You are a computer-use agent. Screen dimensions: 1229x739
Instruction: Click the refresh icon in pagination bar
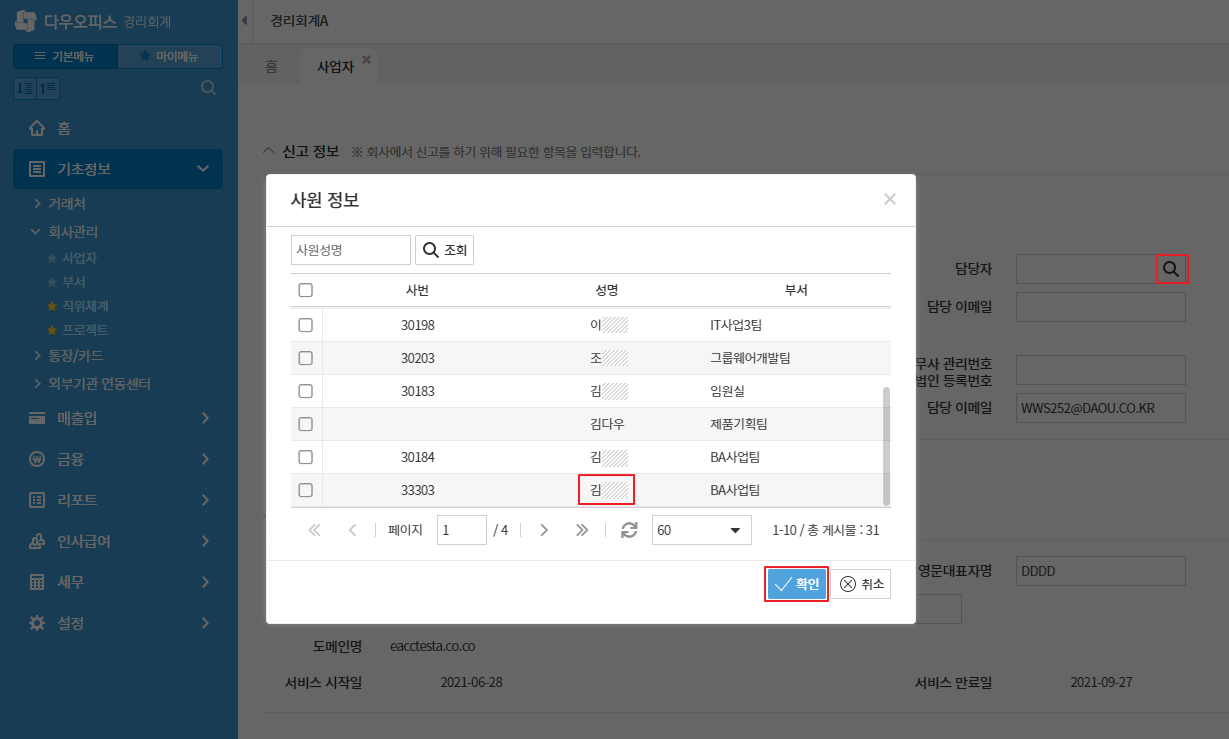[x=629, y=530]
